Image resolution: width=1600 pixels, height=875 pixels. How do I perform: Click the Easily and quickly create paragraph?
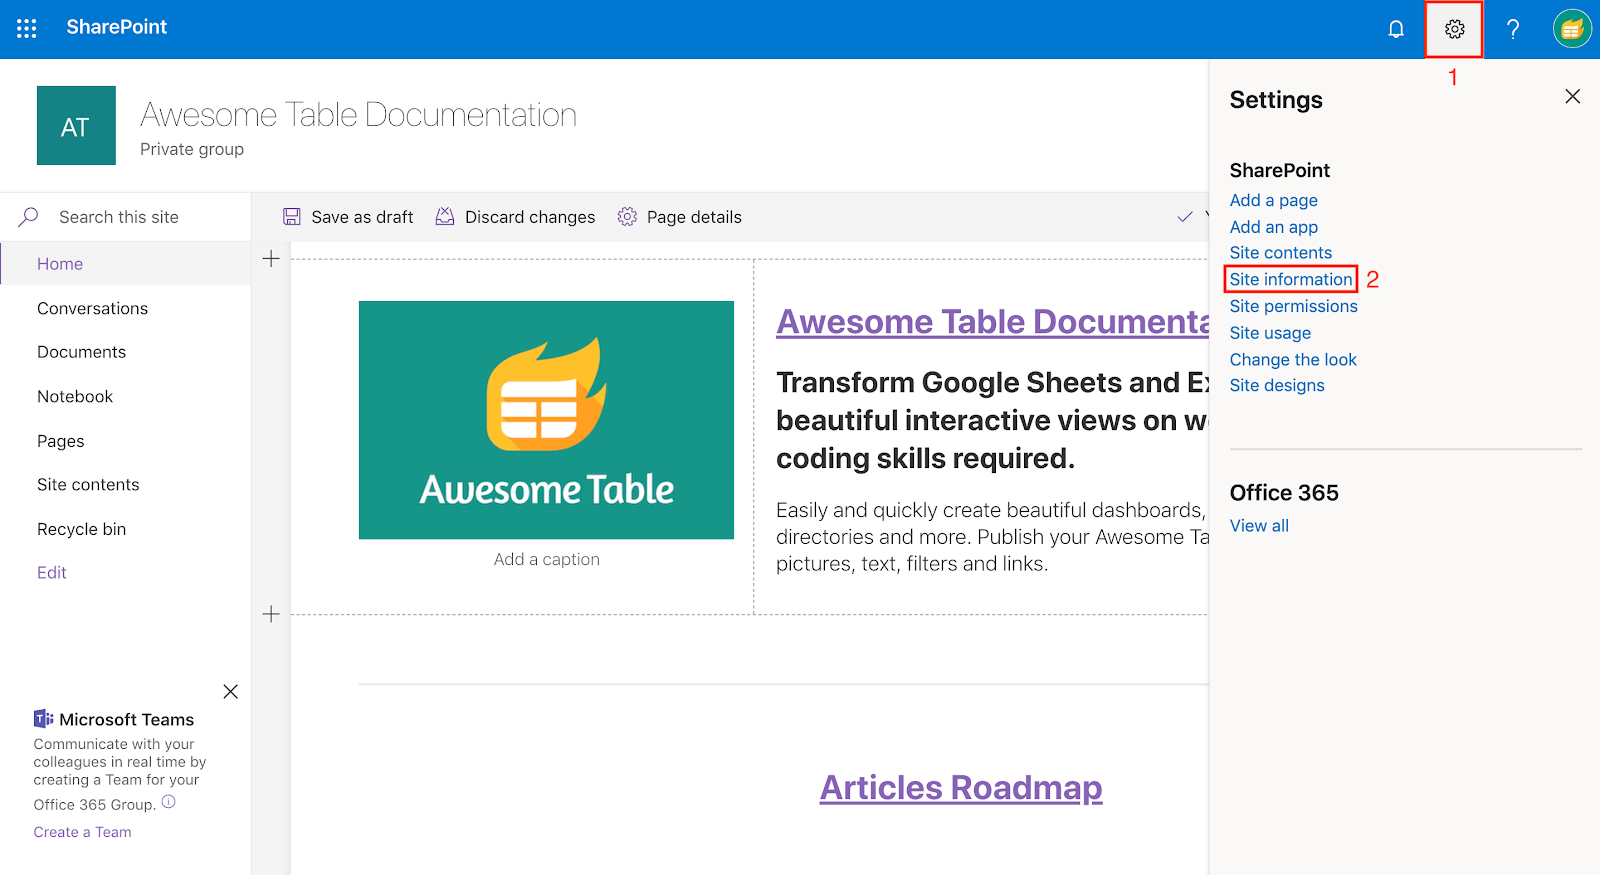(x=992, y=537)
